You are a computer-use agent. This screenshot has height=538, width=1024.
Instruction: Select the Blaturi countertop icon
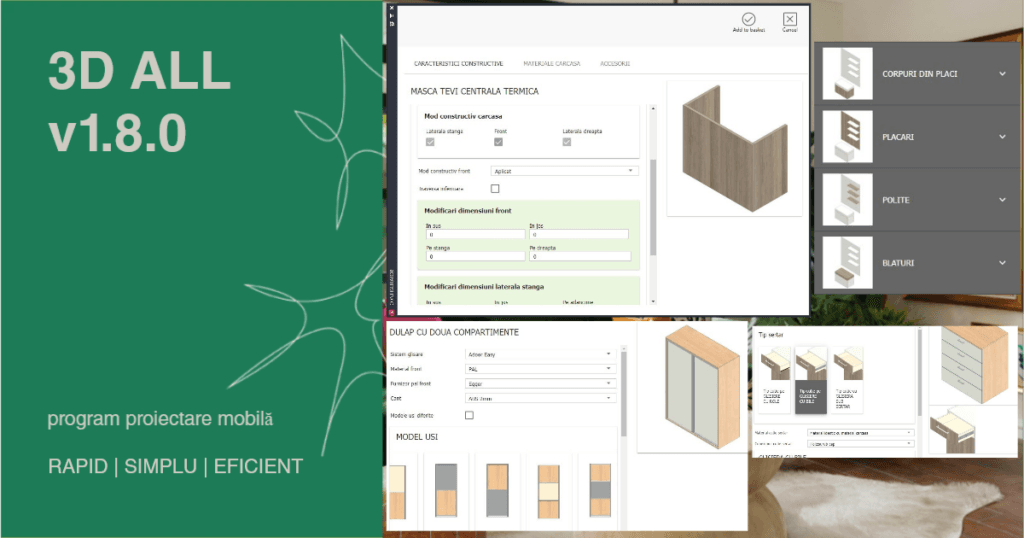847,262
